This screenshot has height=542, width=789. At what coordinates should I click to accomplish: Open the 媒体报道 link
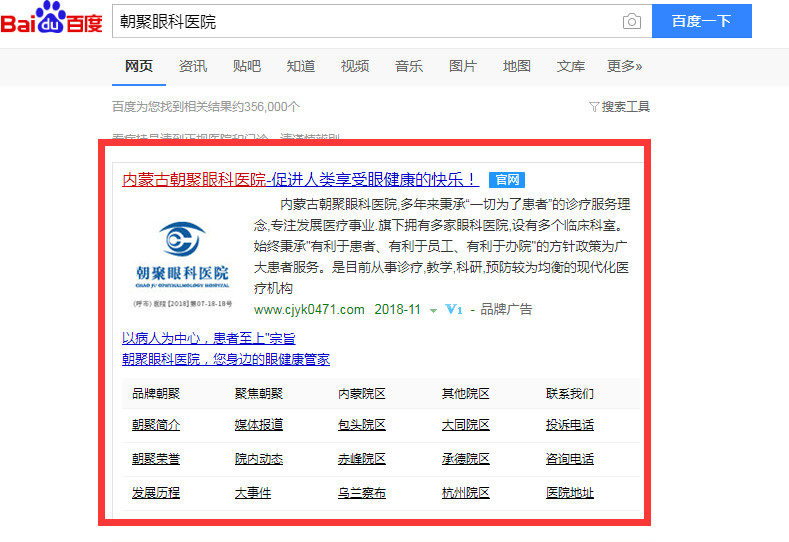pos(259,425)
